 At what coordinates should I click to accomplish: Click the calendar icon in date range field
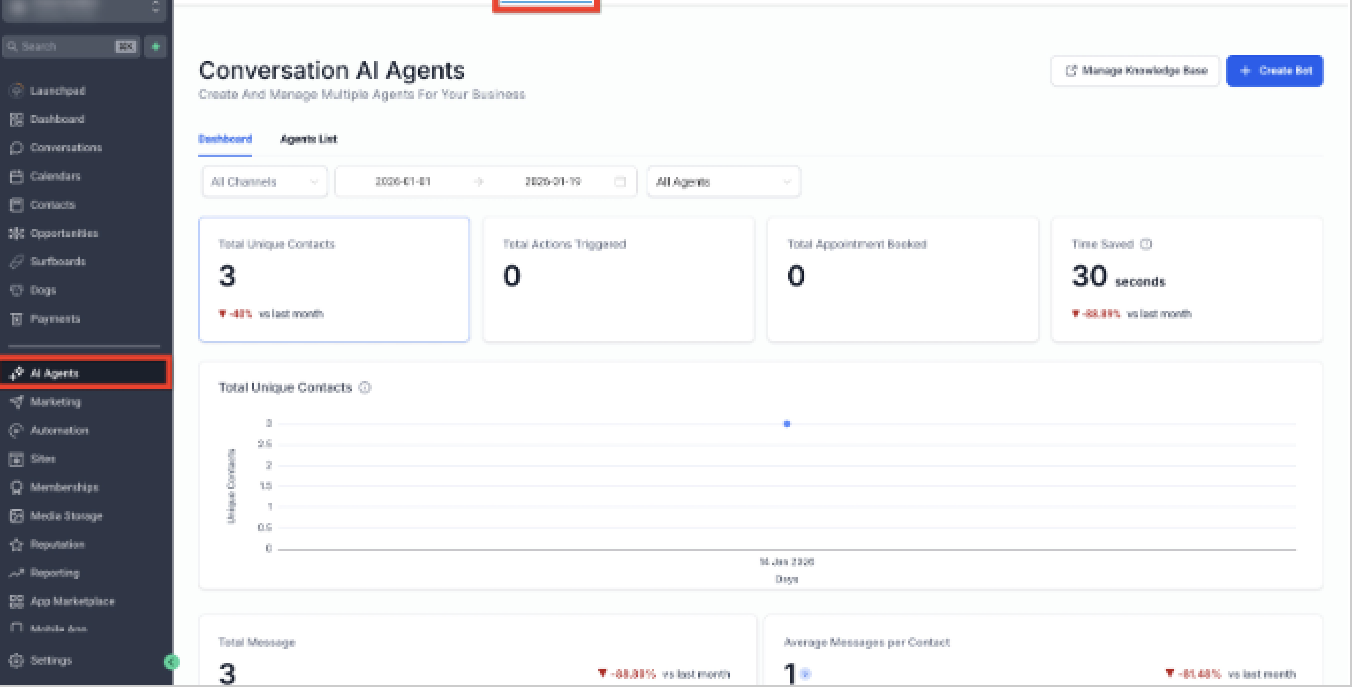620,182
